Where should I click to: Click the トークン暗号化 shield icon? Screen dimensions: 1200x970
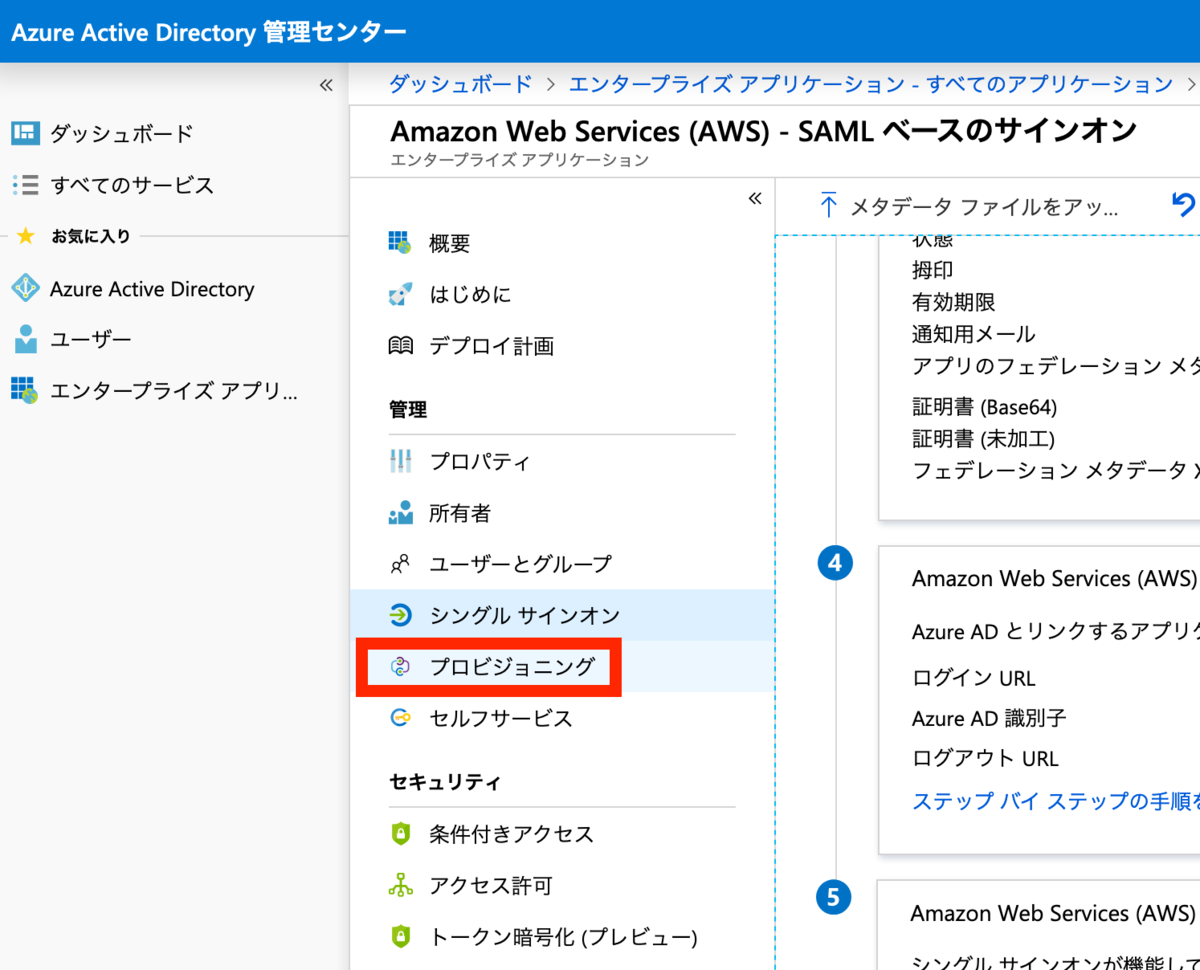coord(400,937)
